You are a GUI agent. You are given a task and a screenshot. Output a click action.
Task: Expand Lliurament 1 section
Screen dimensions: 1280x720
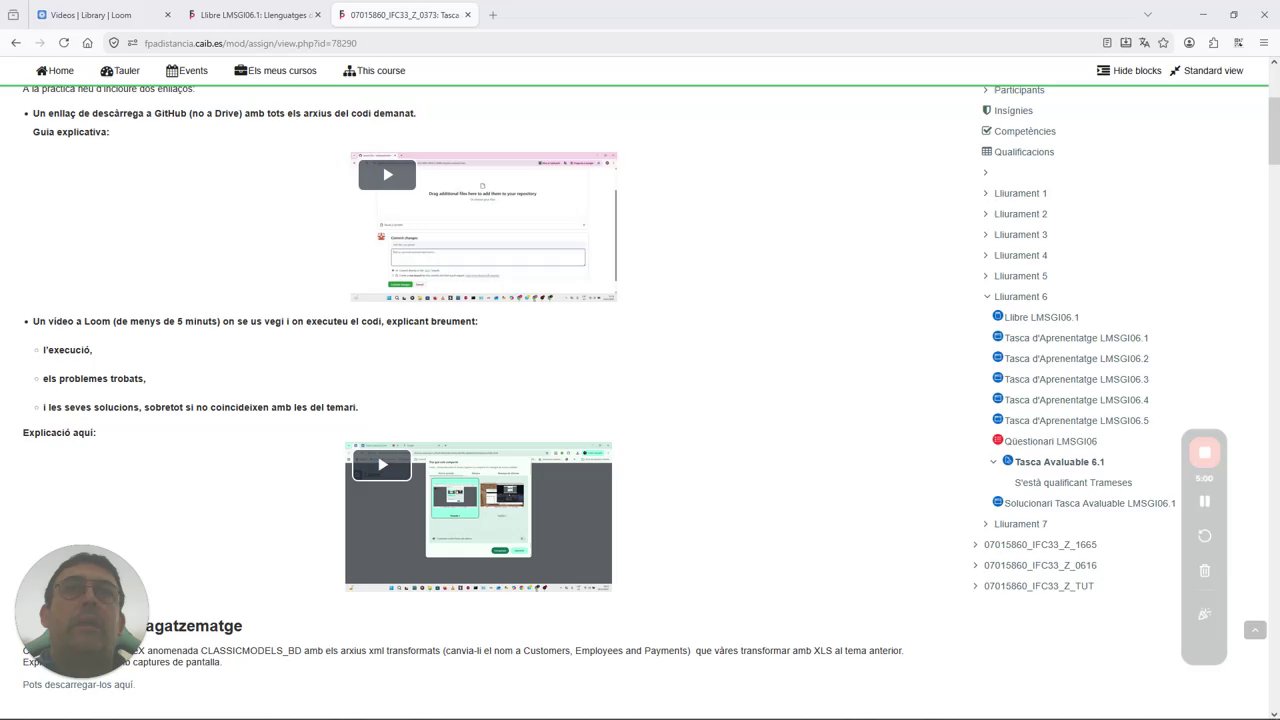point(986,193)
